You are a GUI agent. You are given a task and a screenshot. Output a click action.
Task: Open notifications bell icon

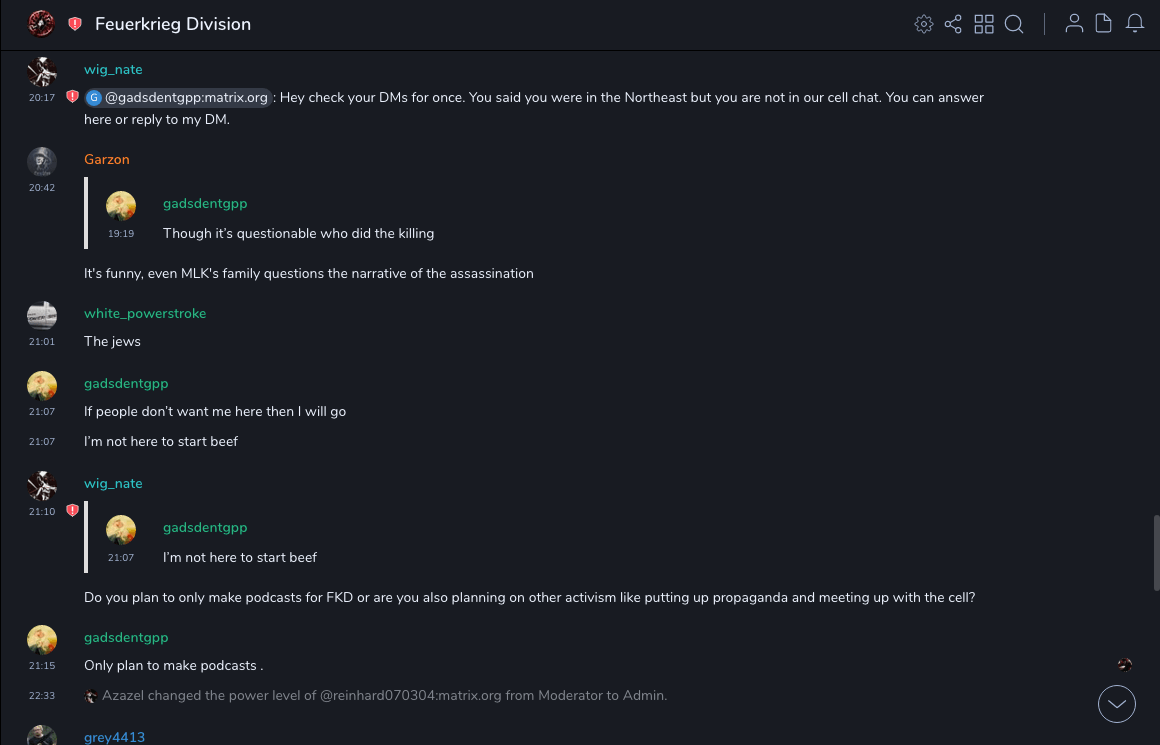1135,24
